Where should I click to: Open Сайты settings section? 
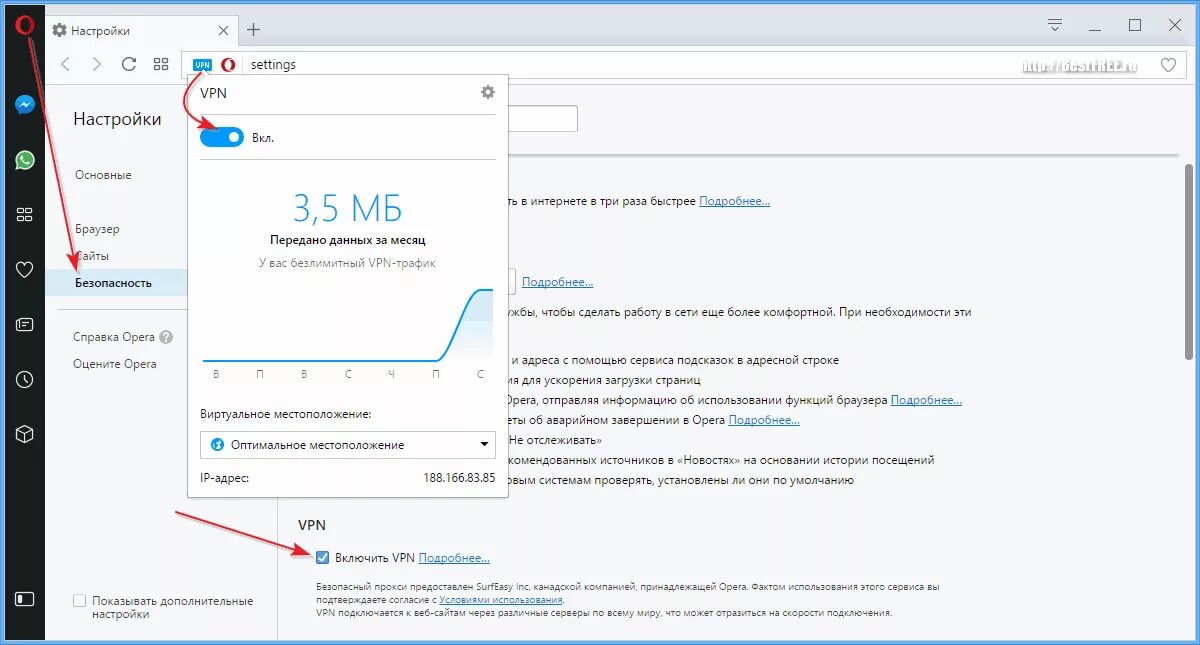tap(92, 256)
